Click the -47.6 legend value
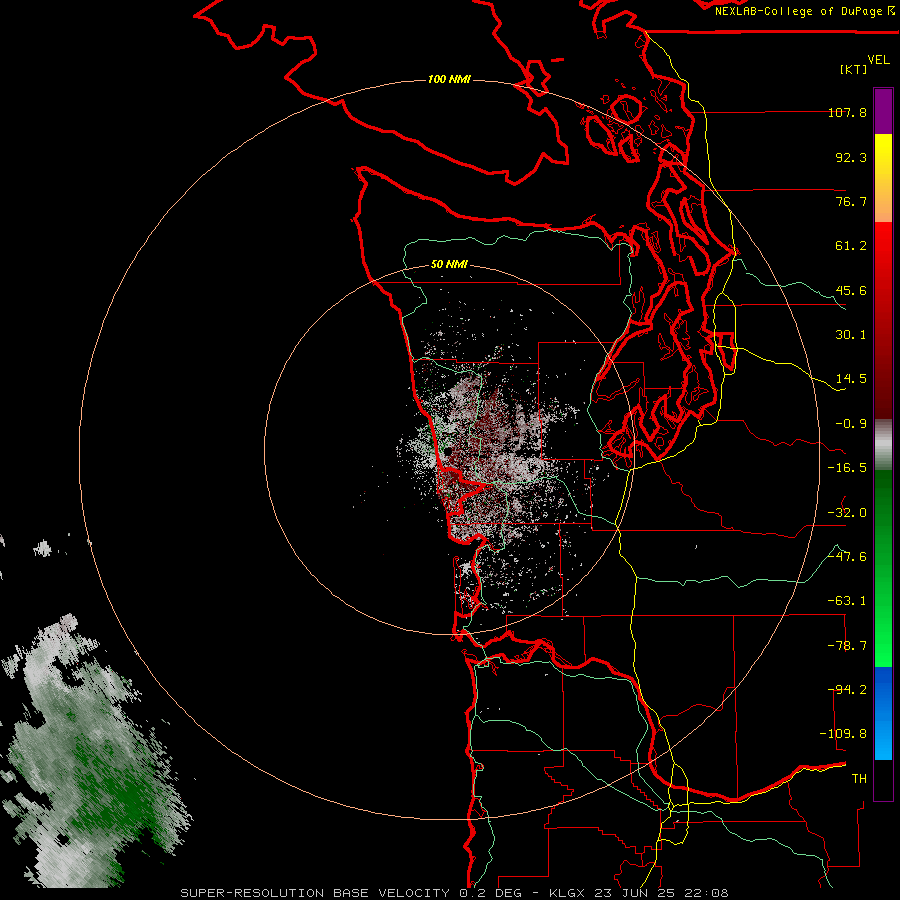 (x=847, y=557)
